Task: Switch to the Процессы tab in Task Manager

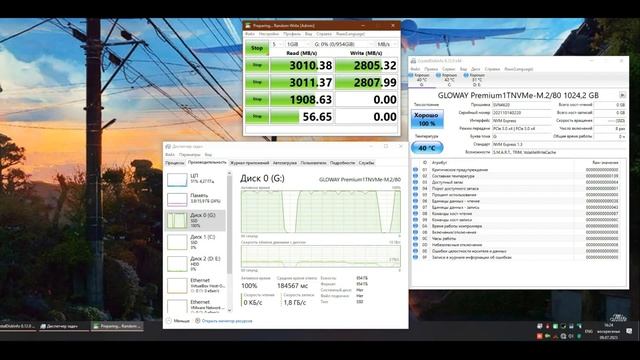Action: [x=175, y=163]
